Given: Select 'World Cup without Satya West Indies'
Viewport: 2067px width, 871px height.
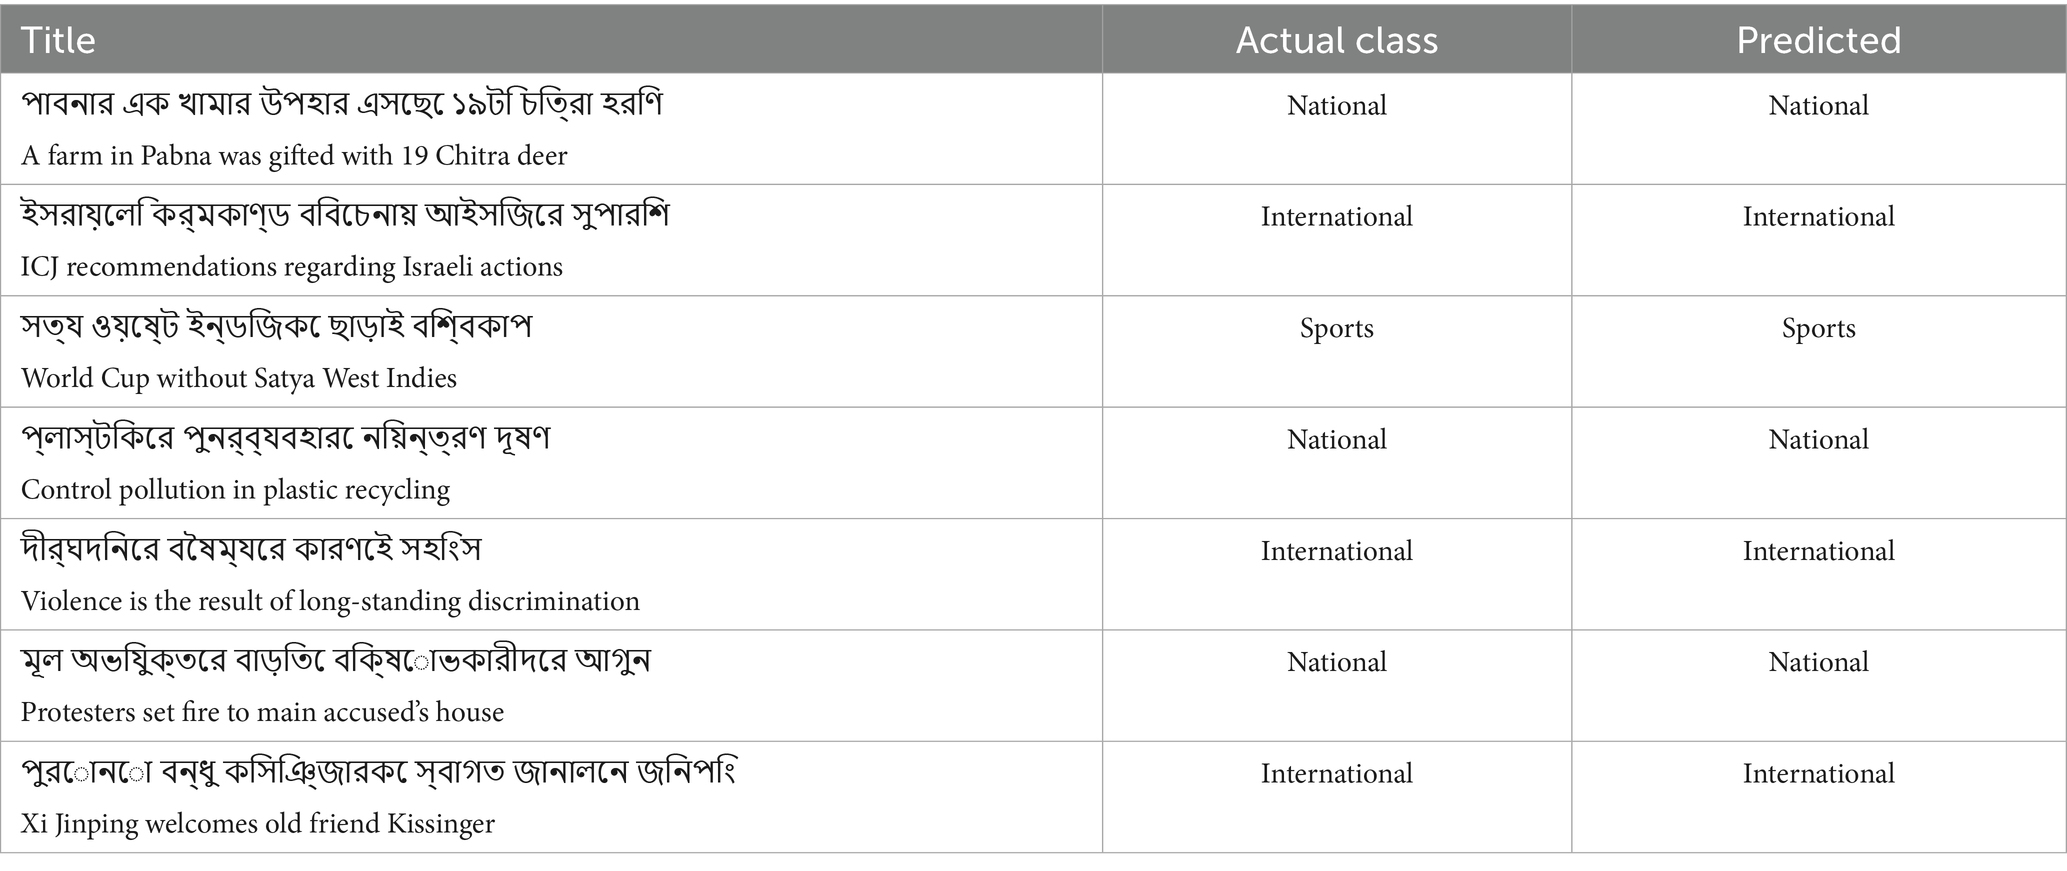Looking at the screenshot, I should [x=238, y=378].
